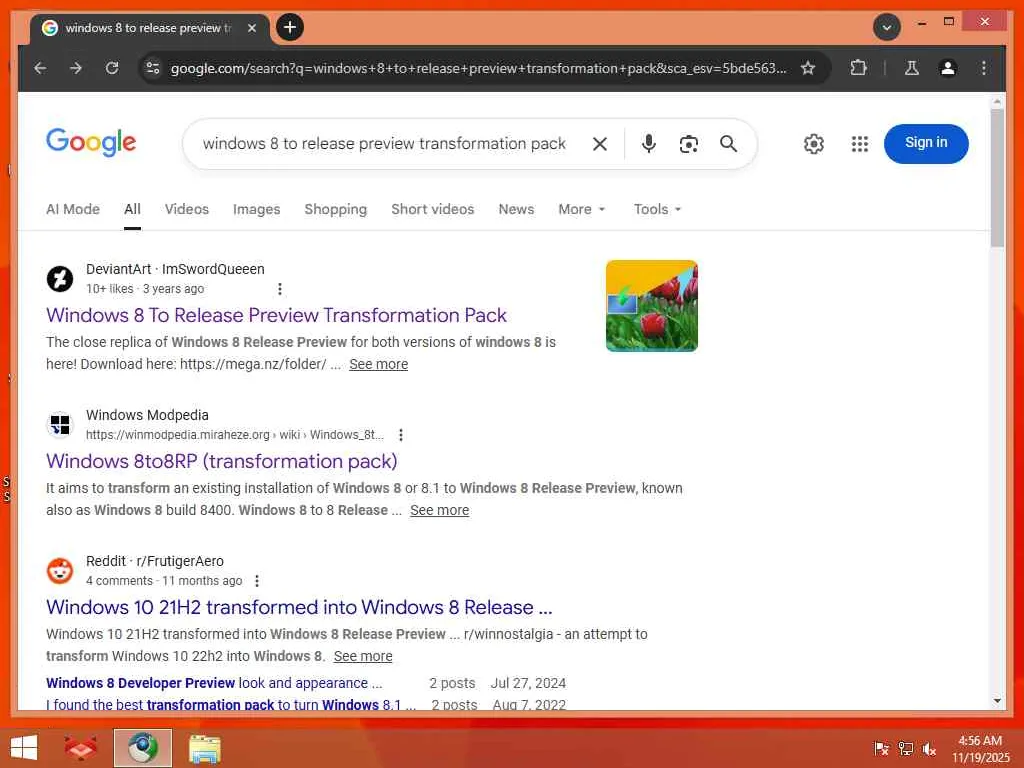
Task: Switch to Shopping results
Action: click(x=336, y=209)
